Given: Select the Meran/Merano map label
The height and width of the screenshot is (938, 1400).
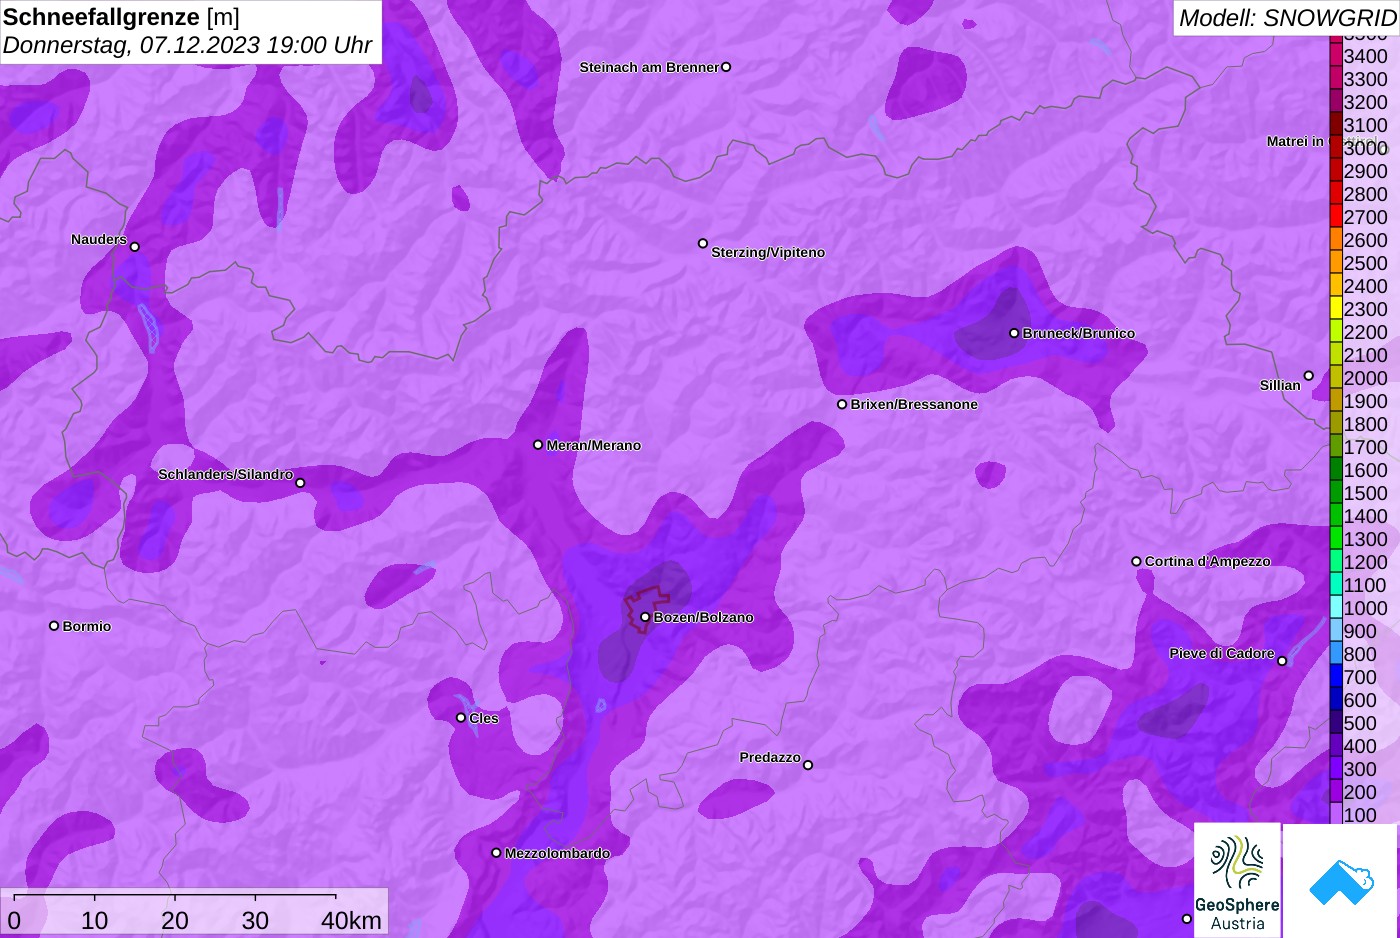Looking at the screenshot, I should [x=594, y=445].
